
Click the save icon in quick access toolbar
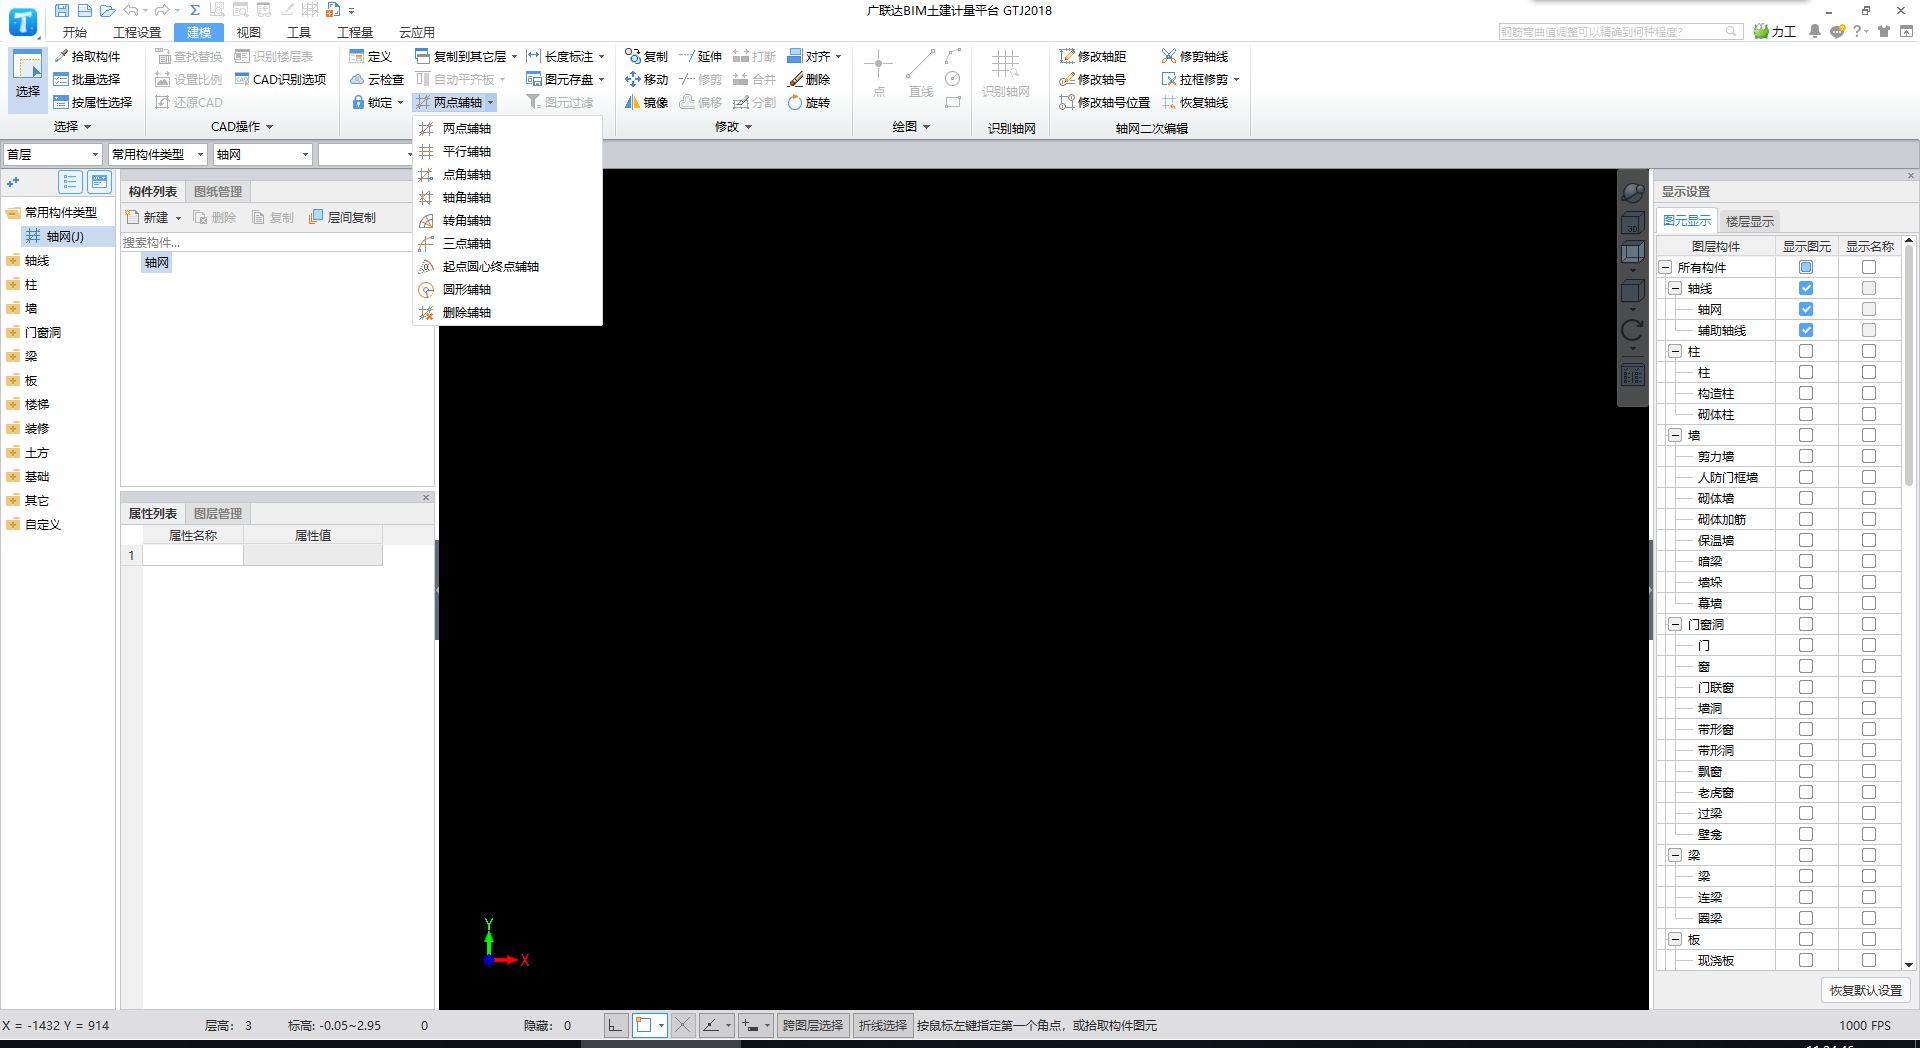click(x=62, y=10)
